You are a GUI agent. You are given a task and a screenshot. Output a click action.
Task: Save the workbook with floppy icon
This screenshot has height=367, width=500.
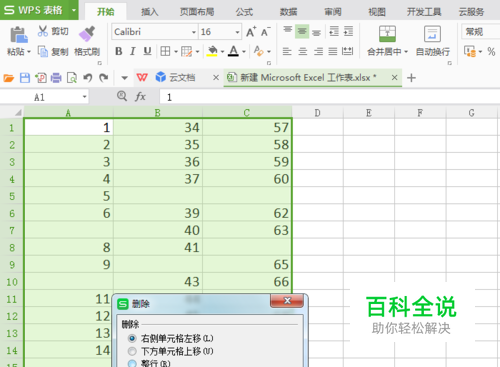(x=25, y=78)
